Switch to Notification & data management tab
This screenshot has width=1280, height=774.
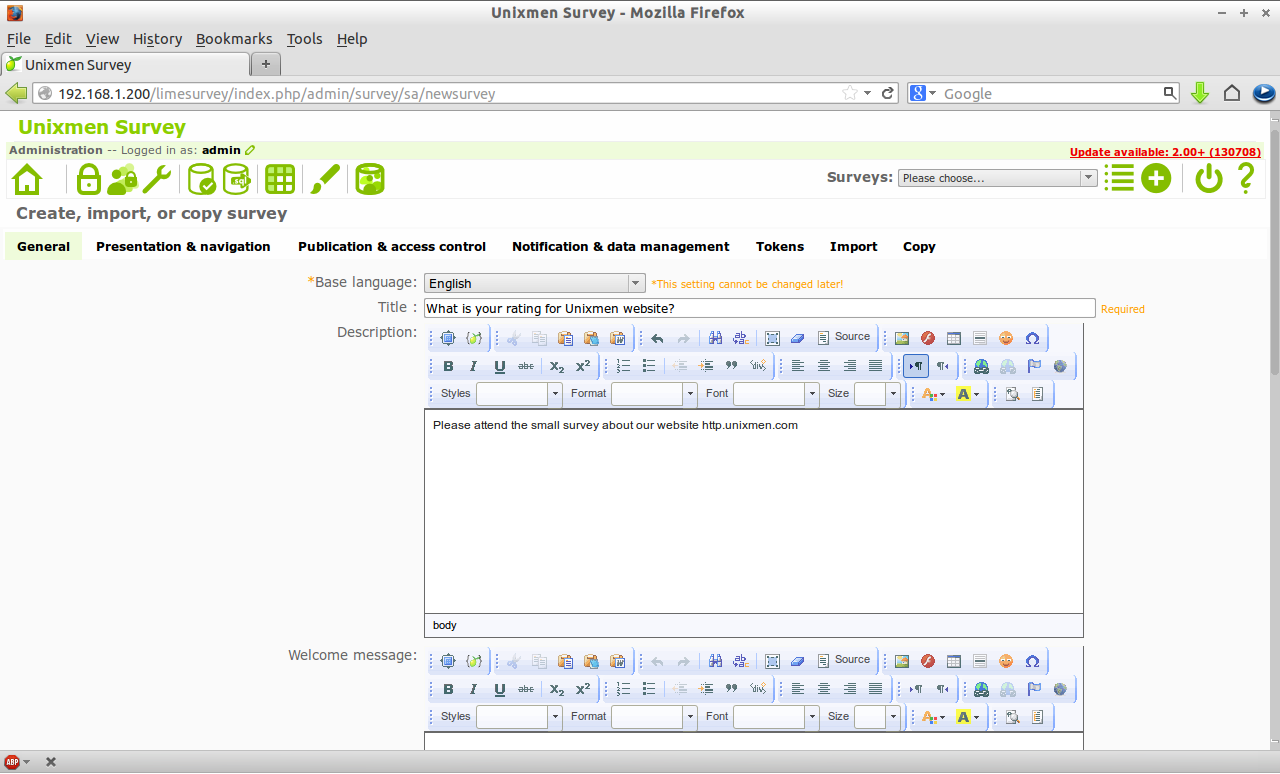coord(621,246)
